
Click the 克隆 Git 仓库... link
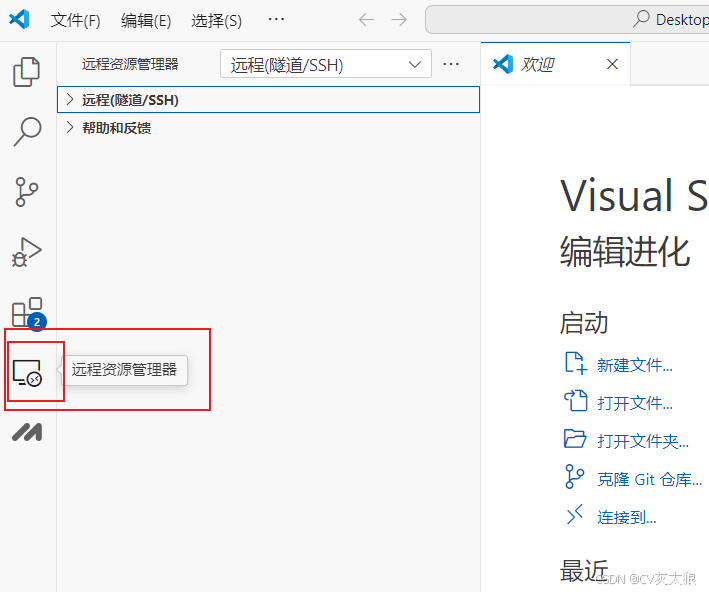650,479
